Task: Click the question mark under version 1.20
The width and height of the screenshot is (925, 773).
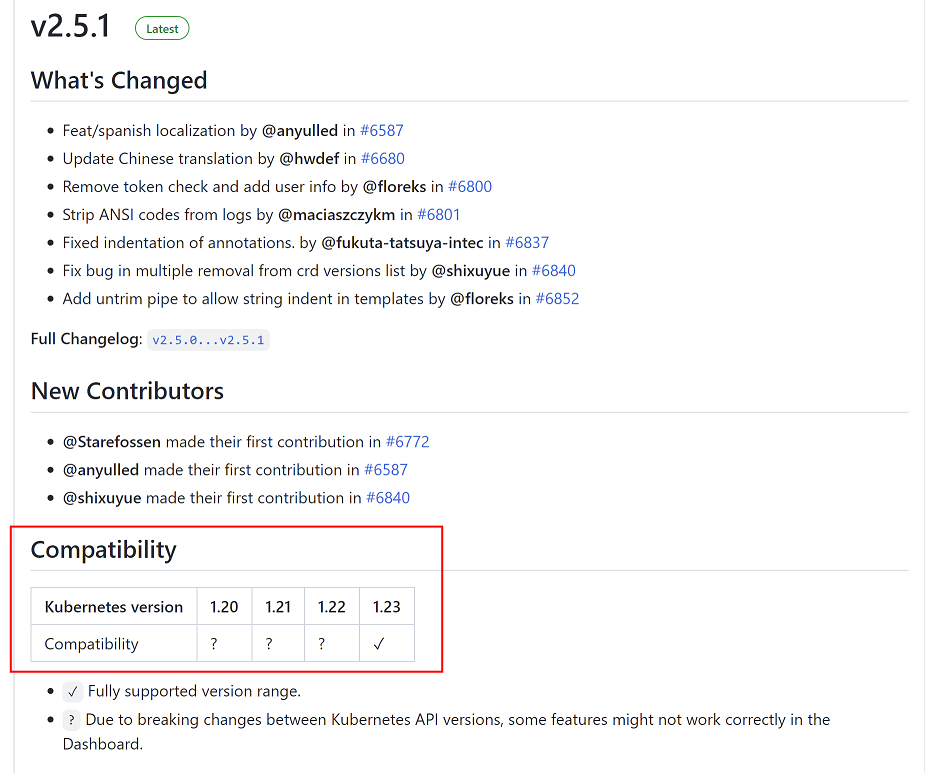Action: [x=214, y=644]
